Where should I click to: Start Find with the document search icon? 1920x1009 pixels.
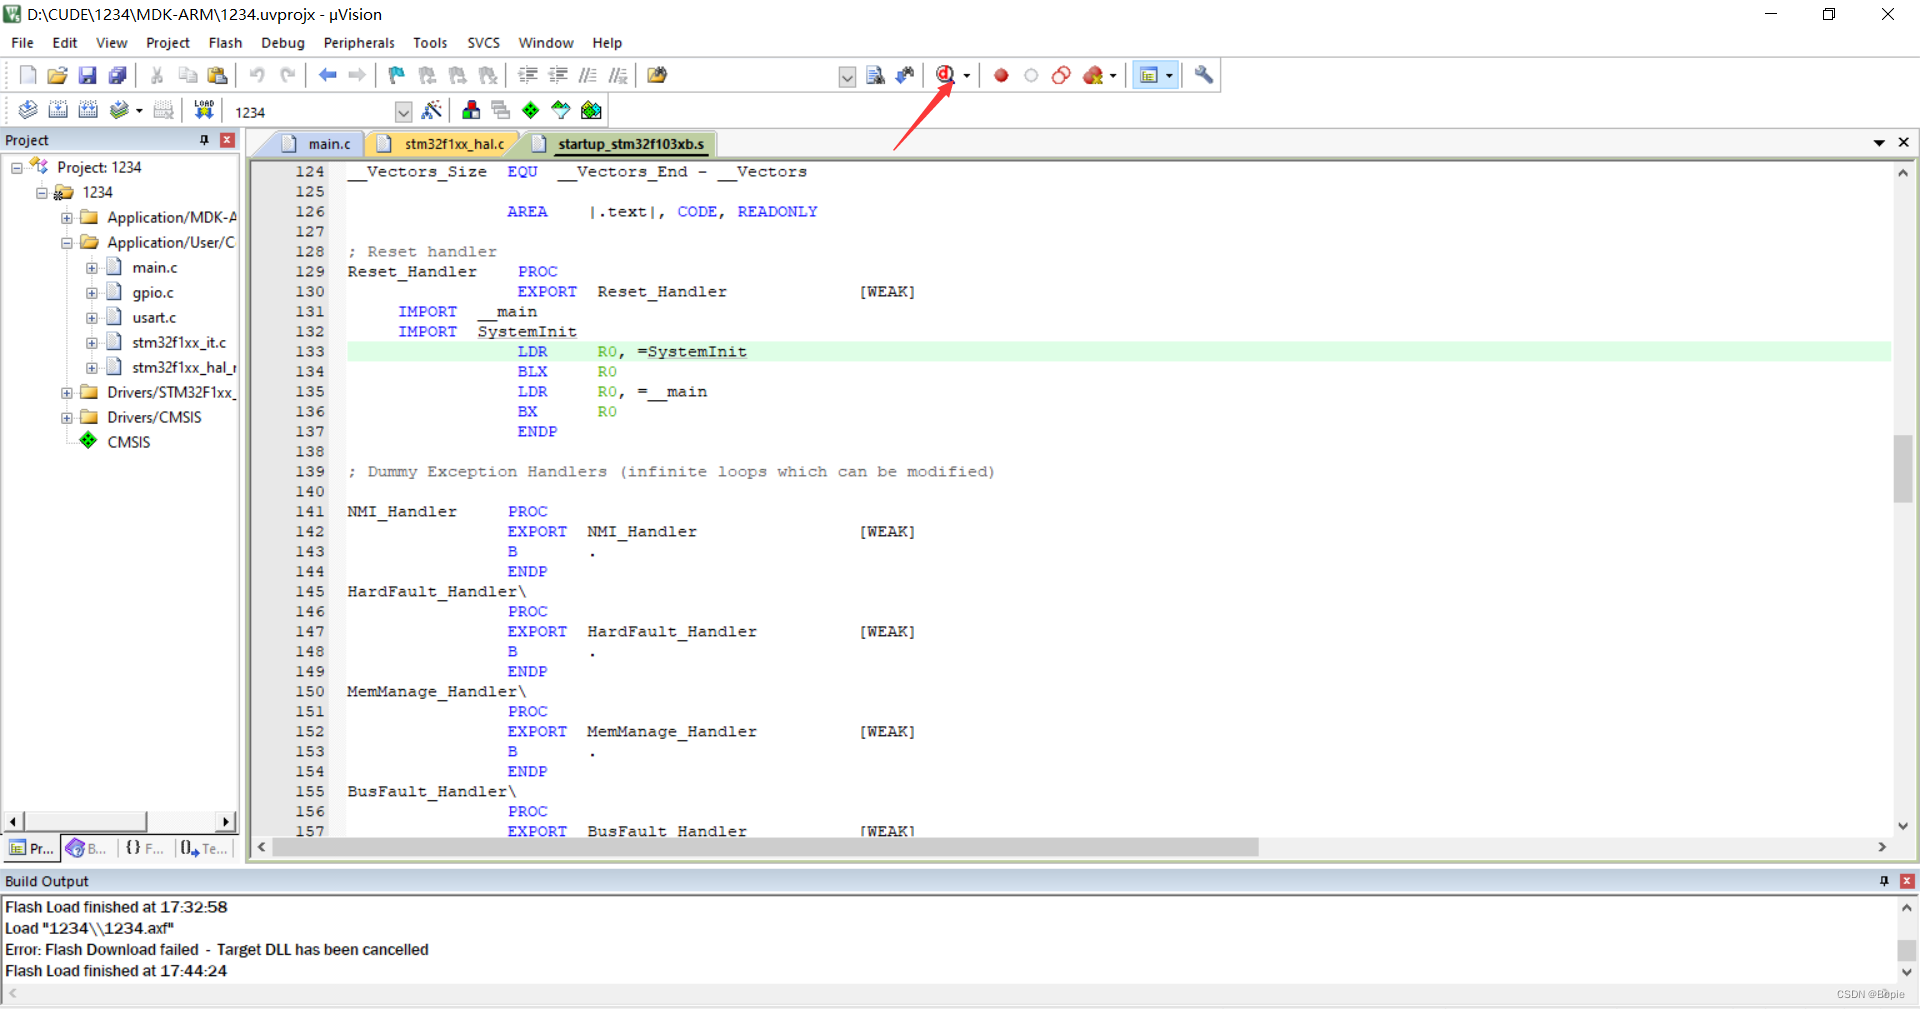pos(875,75)
